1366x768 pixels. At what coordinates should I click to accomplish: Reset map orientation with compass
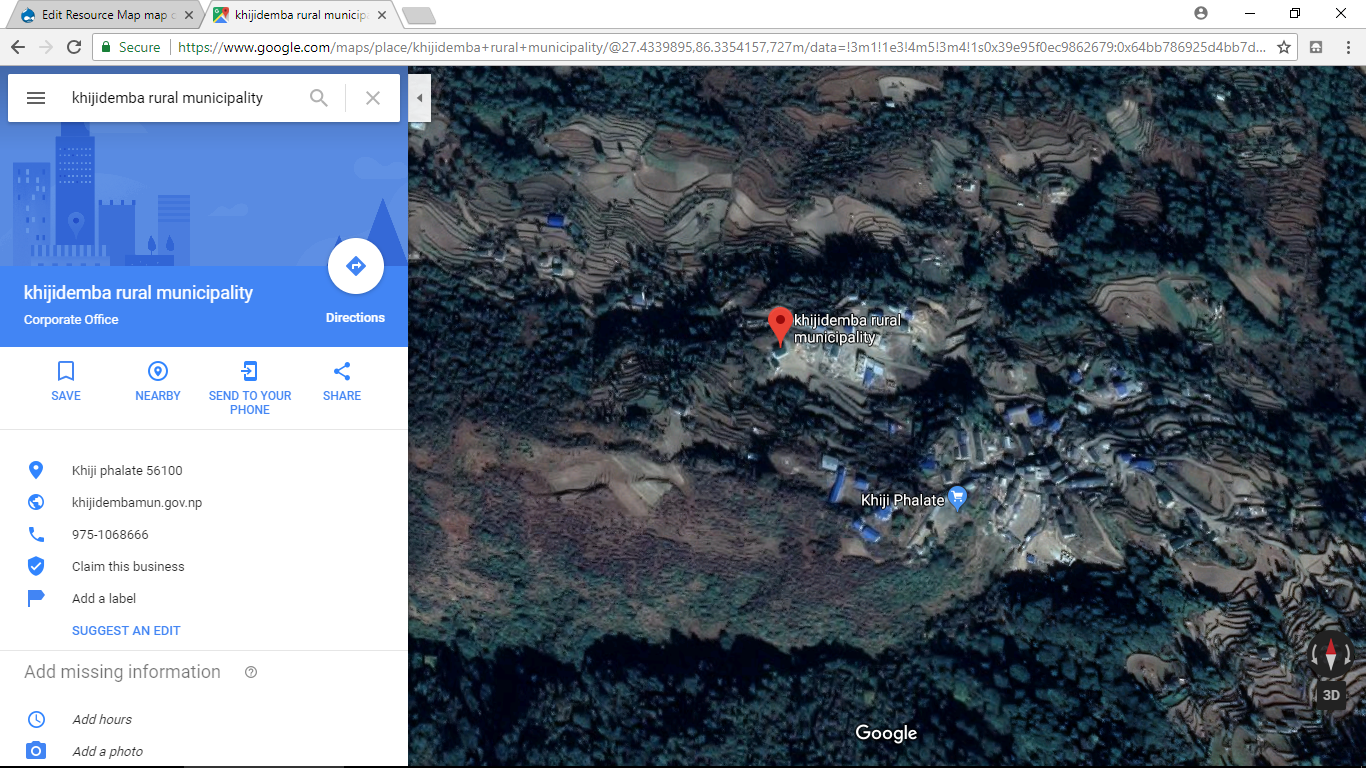1330,655
